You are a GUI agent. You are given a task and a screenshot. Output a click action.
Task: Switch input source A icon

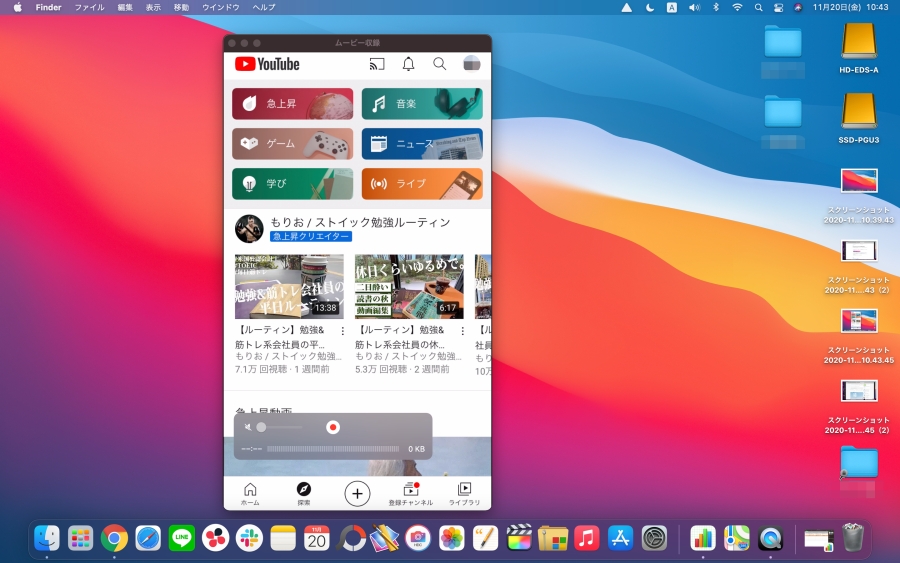click(x=672, y=7)
